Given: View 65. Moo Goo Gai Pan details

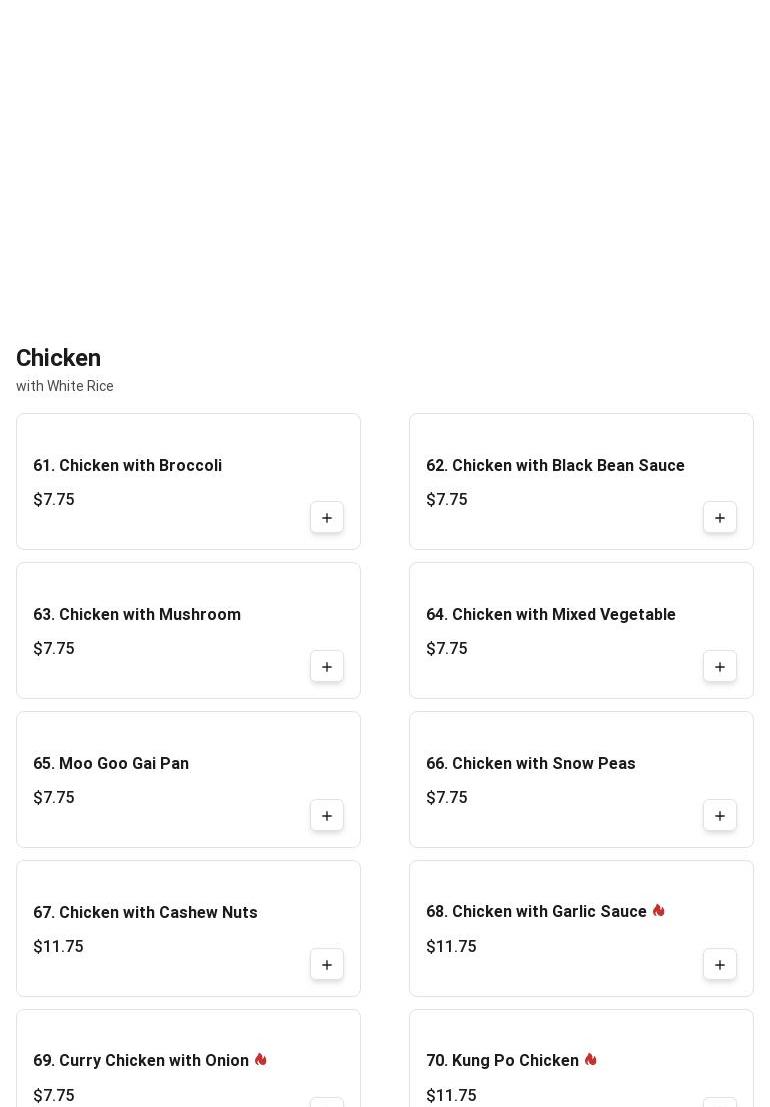Looking at the screenshot, I should pyautogui.click(x=111, y=764).
